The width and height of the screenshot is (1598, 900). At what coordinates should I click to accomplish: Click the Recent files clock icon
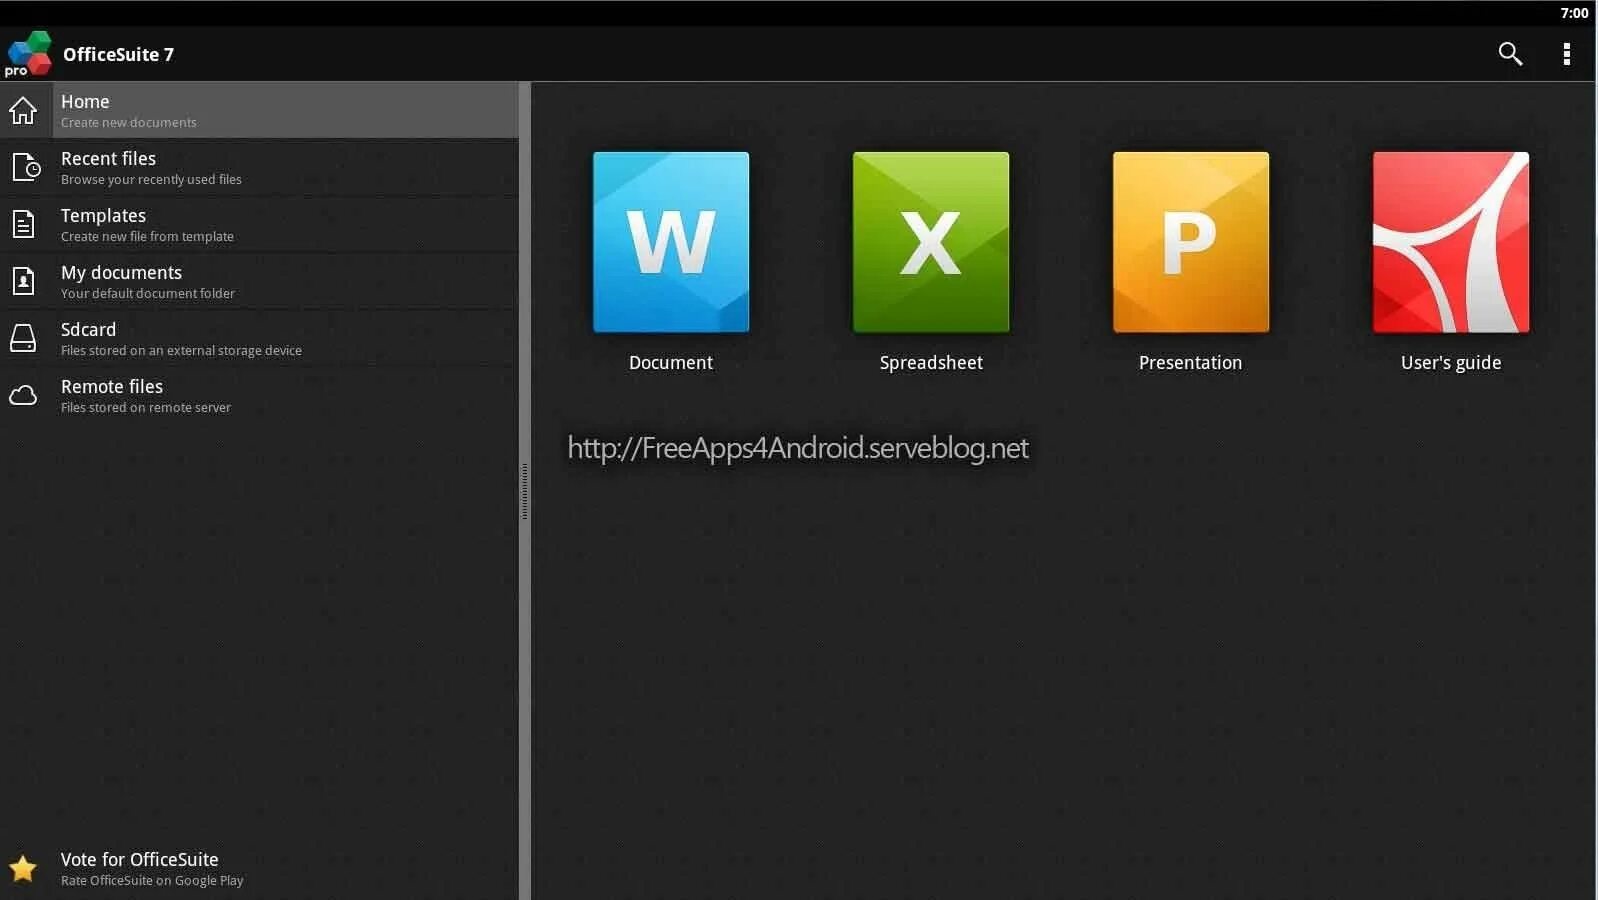click(26, 167)
